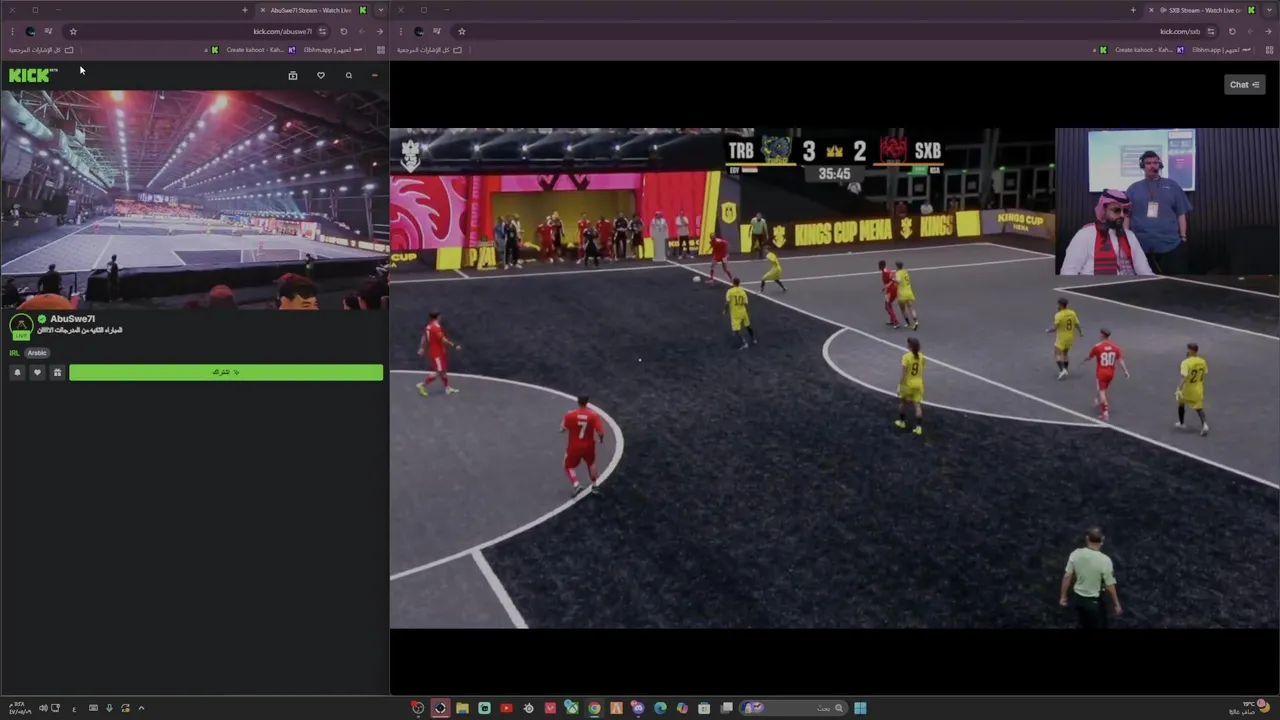Screen dimensions: 1280x720
Task: Click the heart follow icon beside subscribe button
Action: (37, 372)
